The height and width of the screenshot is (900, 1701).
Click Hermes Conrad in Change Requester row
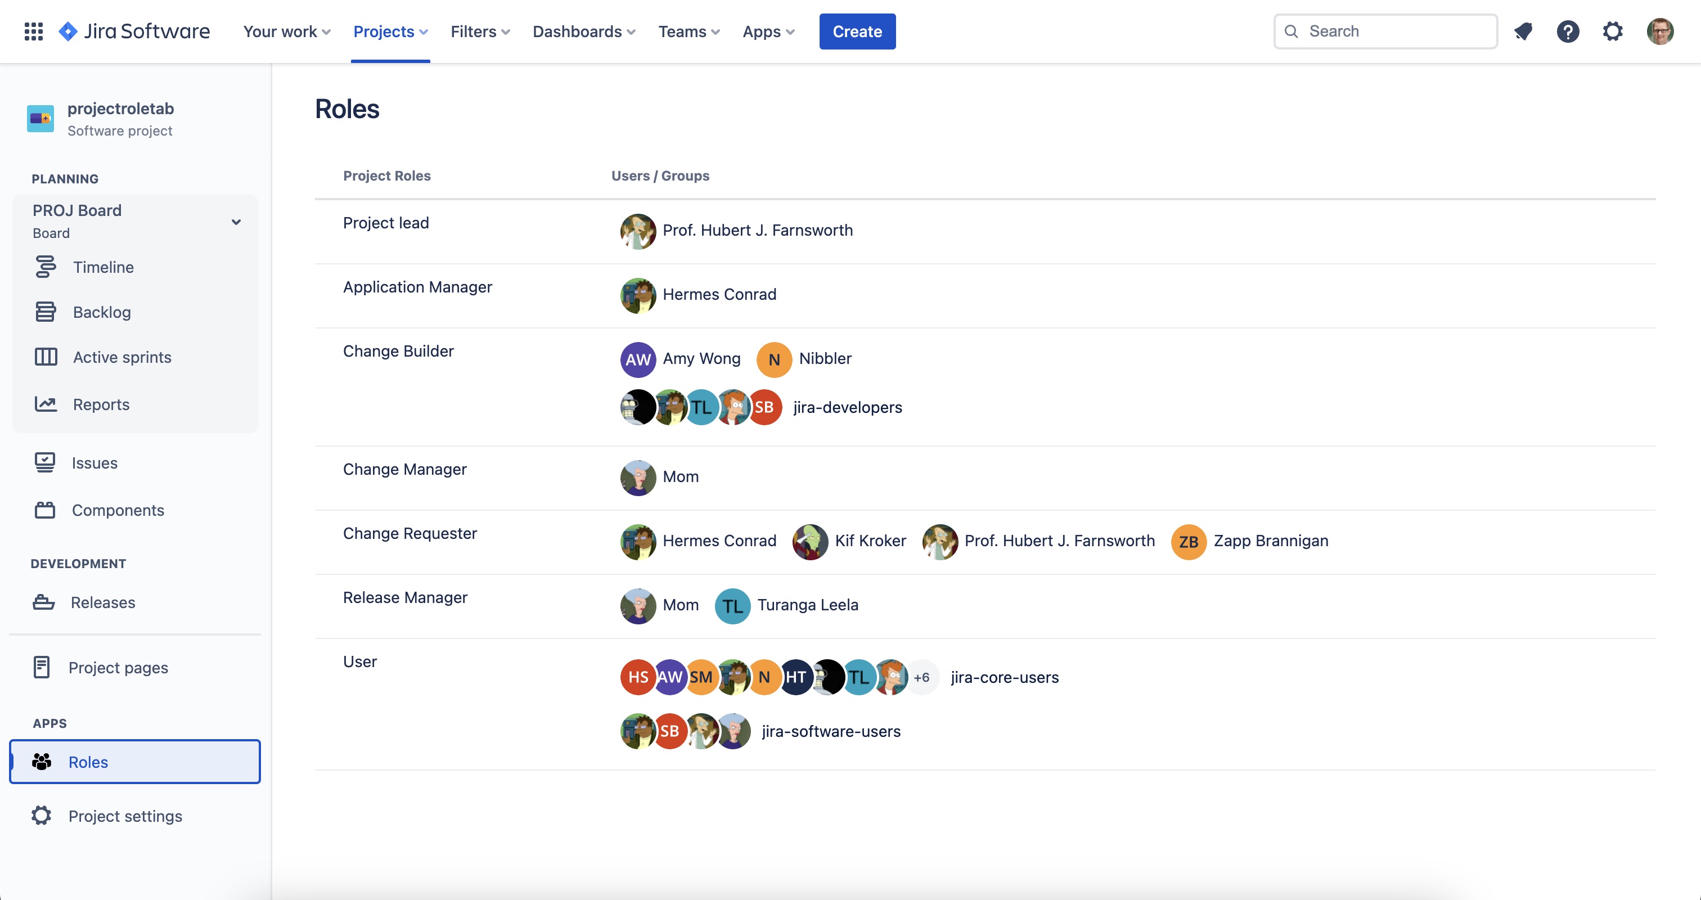click(719, 541)
